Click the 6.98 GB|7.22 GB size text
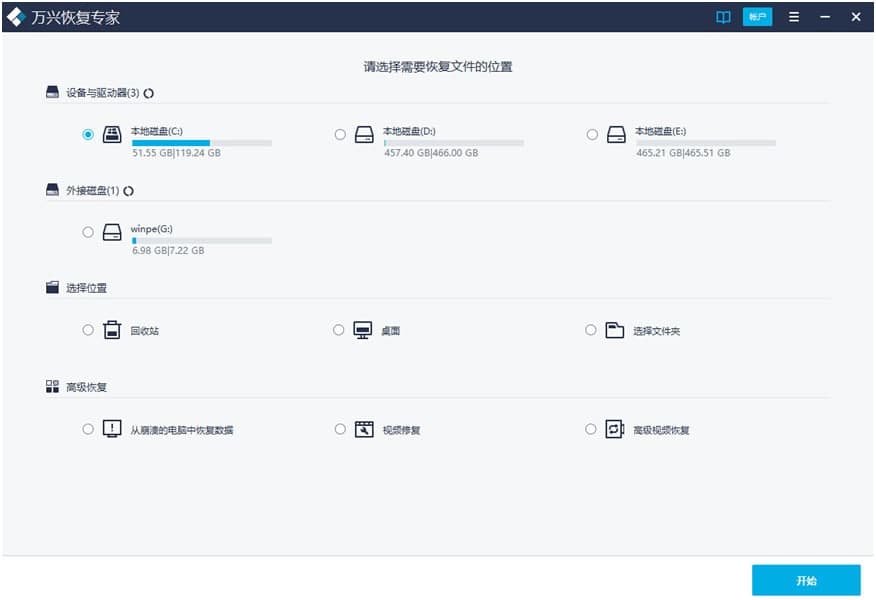Image resolution: width=876 pixels, height=600 pixels. pos(168,251)
